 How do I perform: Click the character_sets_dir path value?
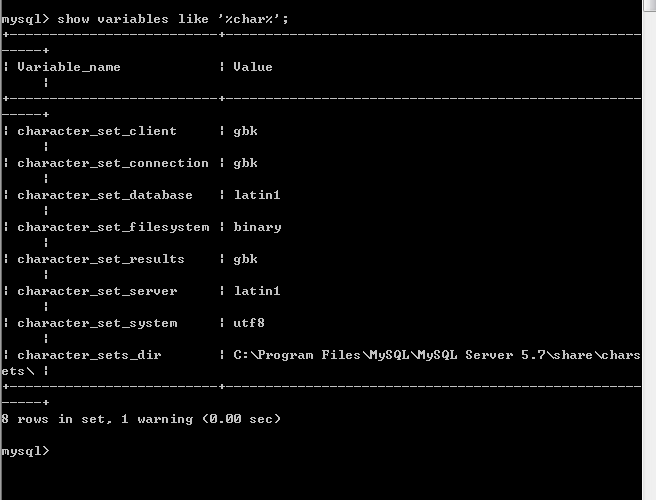coord(436,355)
